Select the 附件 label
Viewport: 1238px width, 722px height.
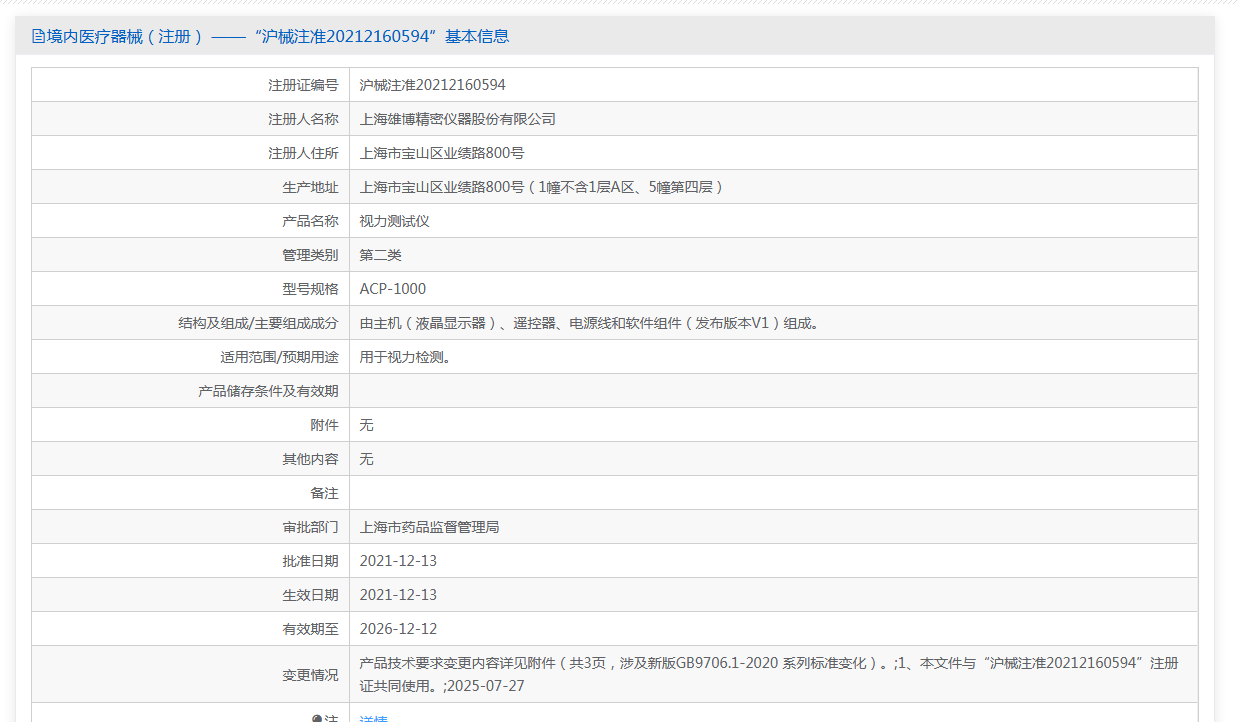[x=324, y=425]
